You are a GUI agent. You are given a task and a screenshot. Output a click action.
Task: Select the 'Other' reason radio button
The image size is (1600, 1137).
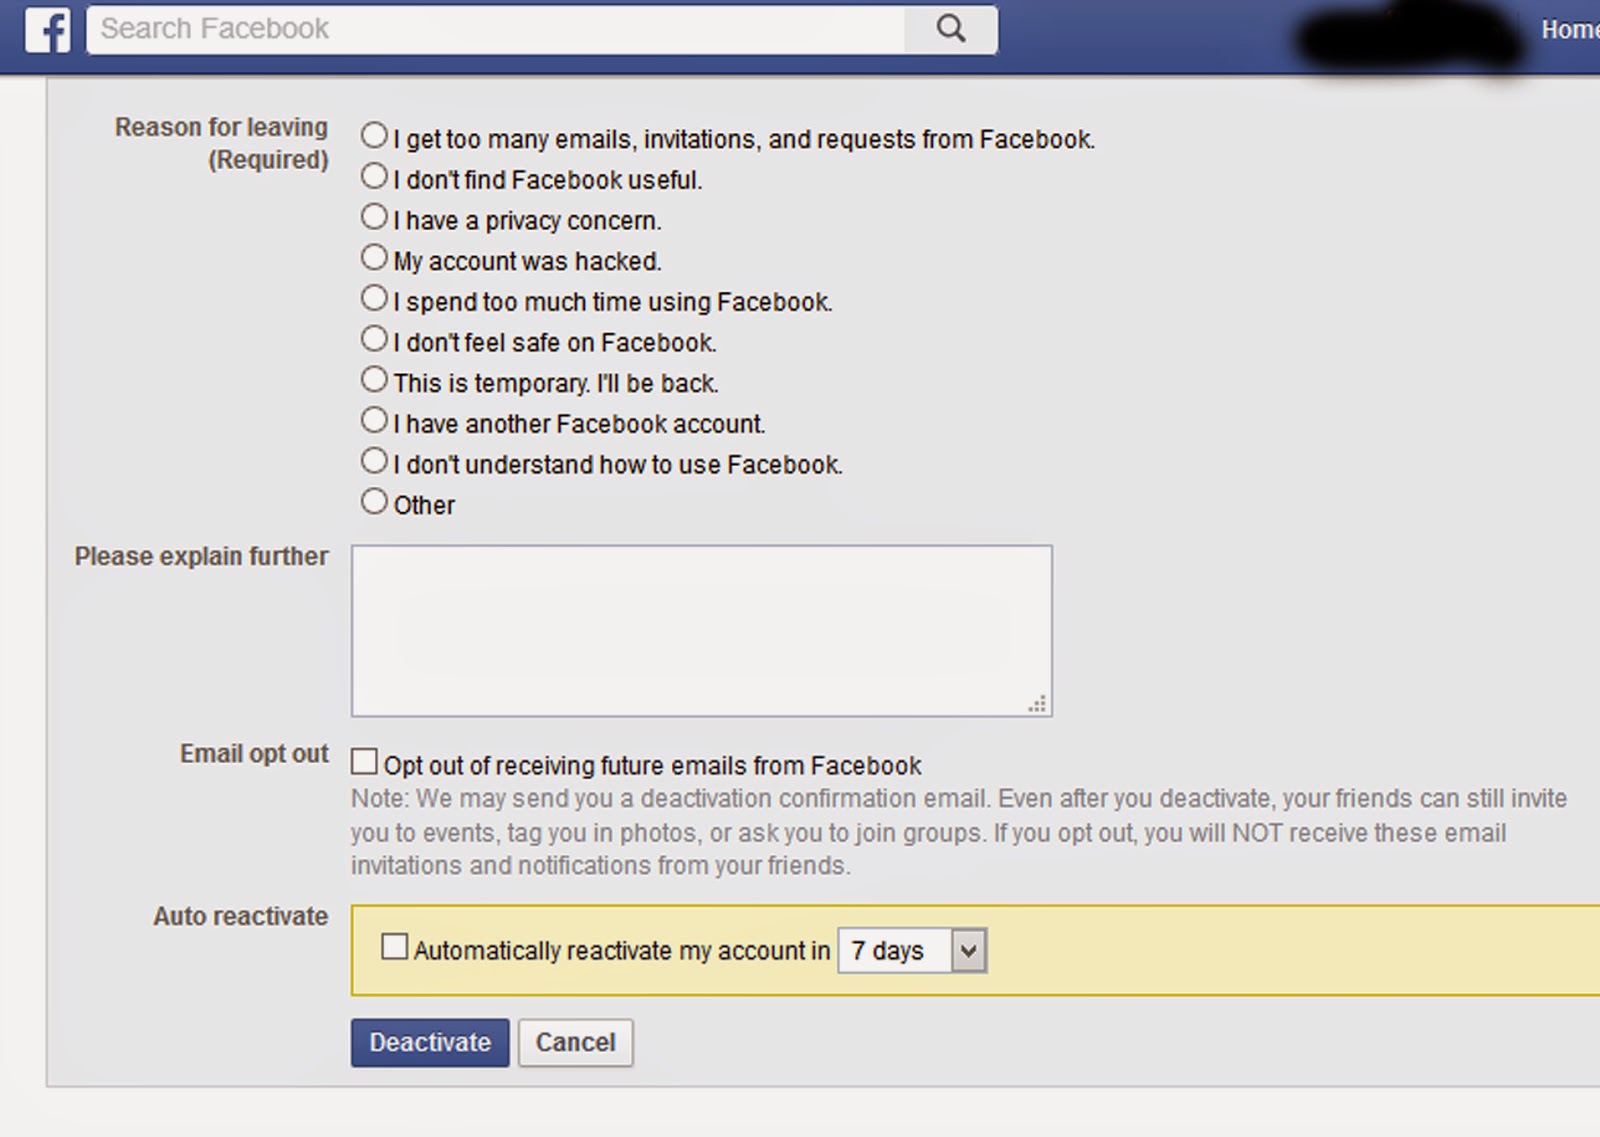[x=374, y=501]
